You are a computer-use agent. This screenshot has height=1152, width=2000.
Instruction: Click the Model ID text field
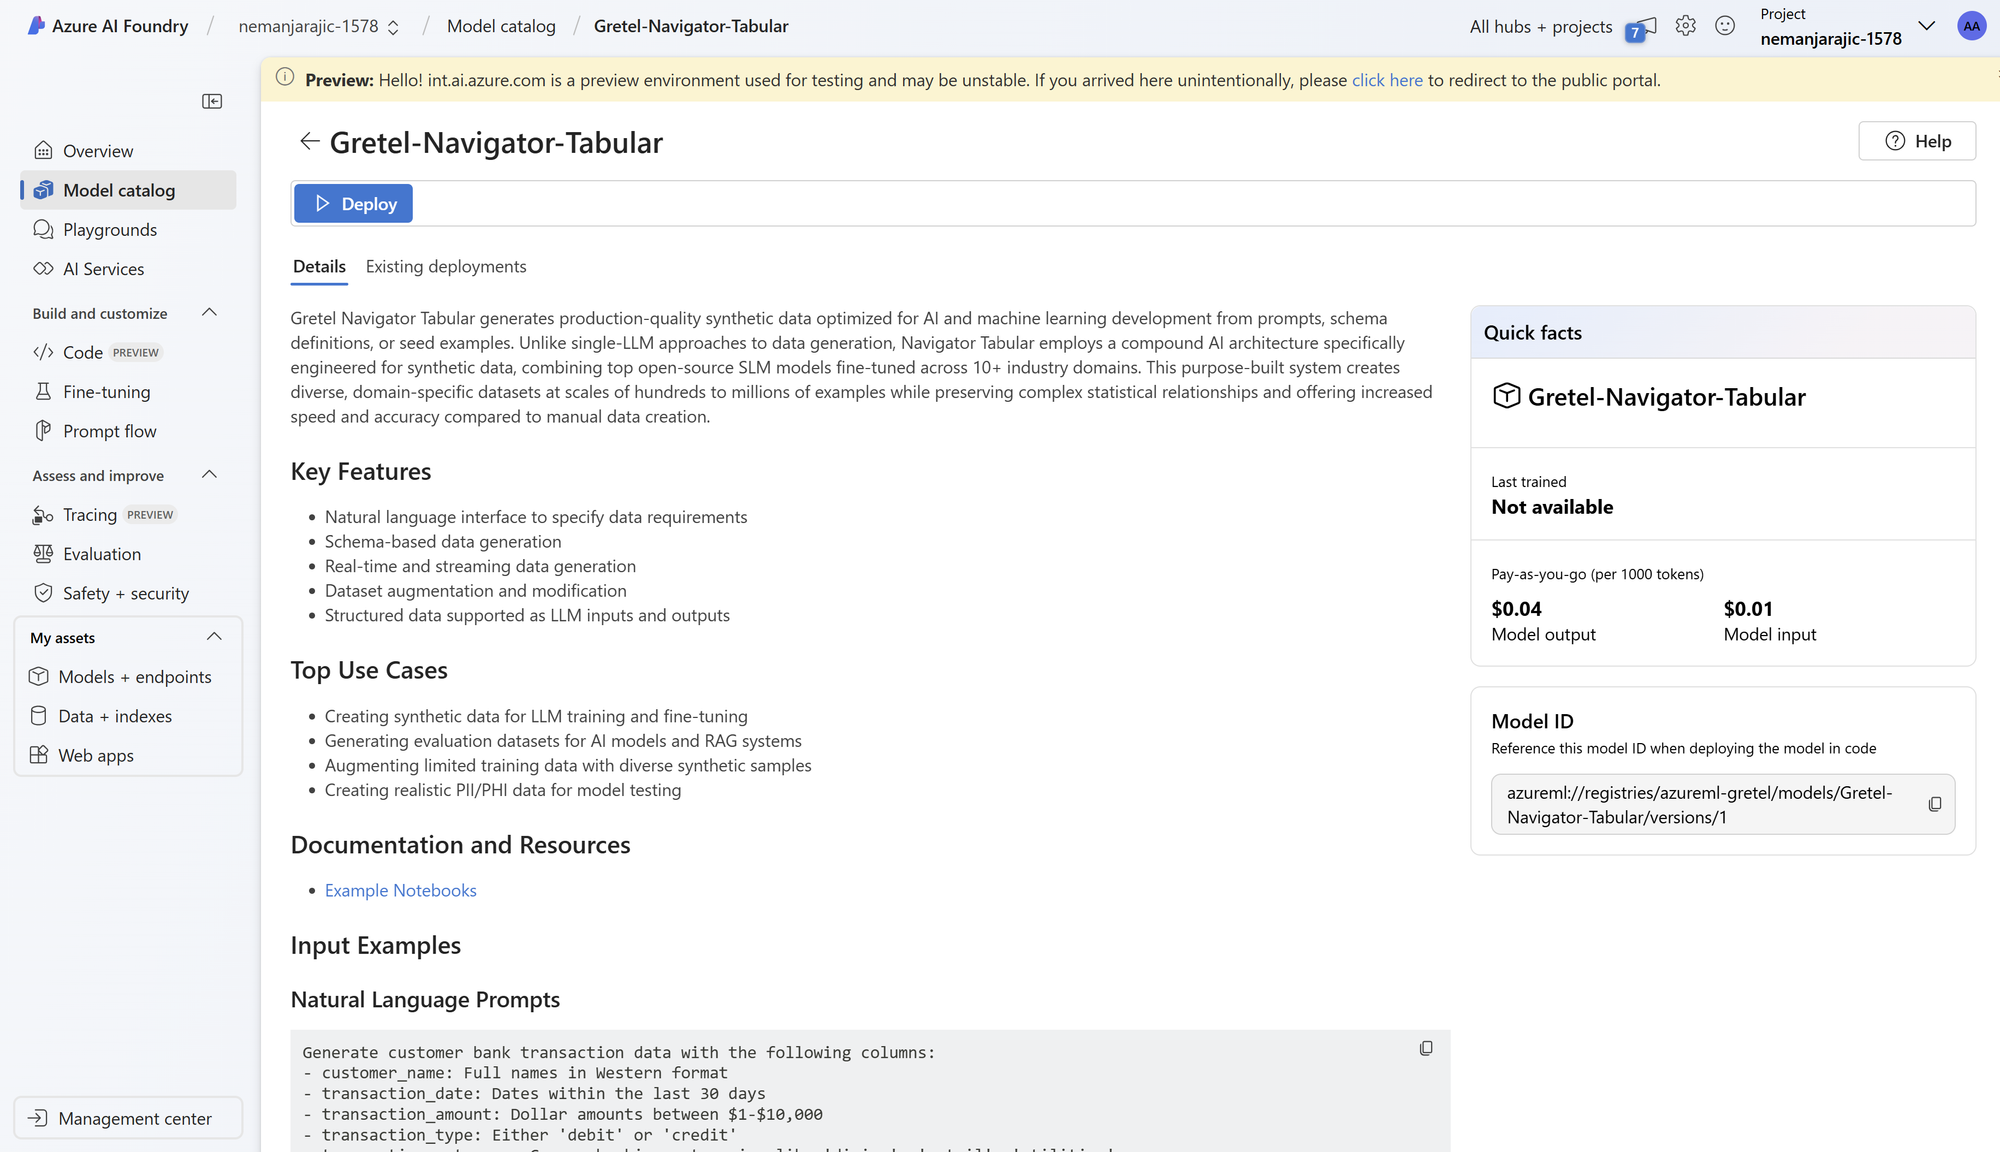pyautogui.click(x=1722, y=805)
